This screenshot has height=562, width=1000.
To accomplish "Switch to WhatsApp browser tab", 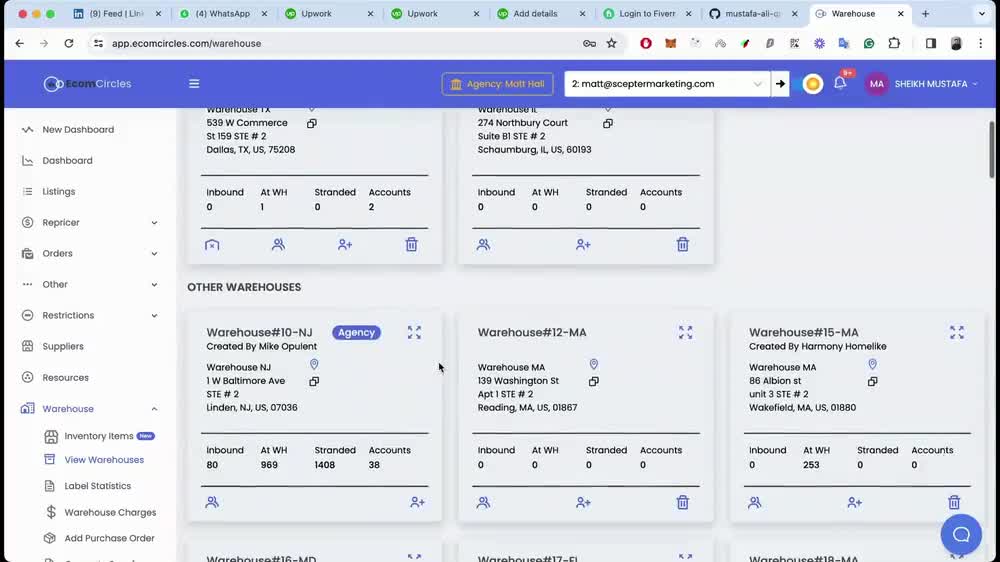I will [222, 13].
